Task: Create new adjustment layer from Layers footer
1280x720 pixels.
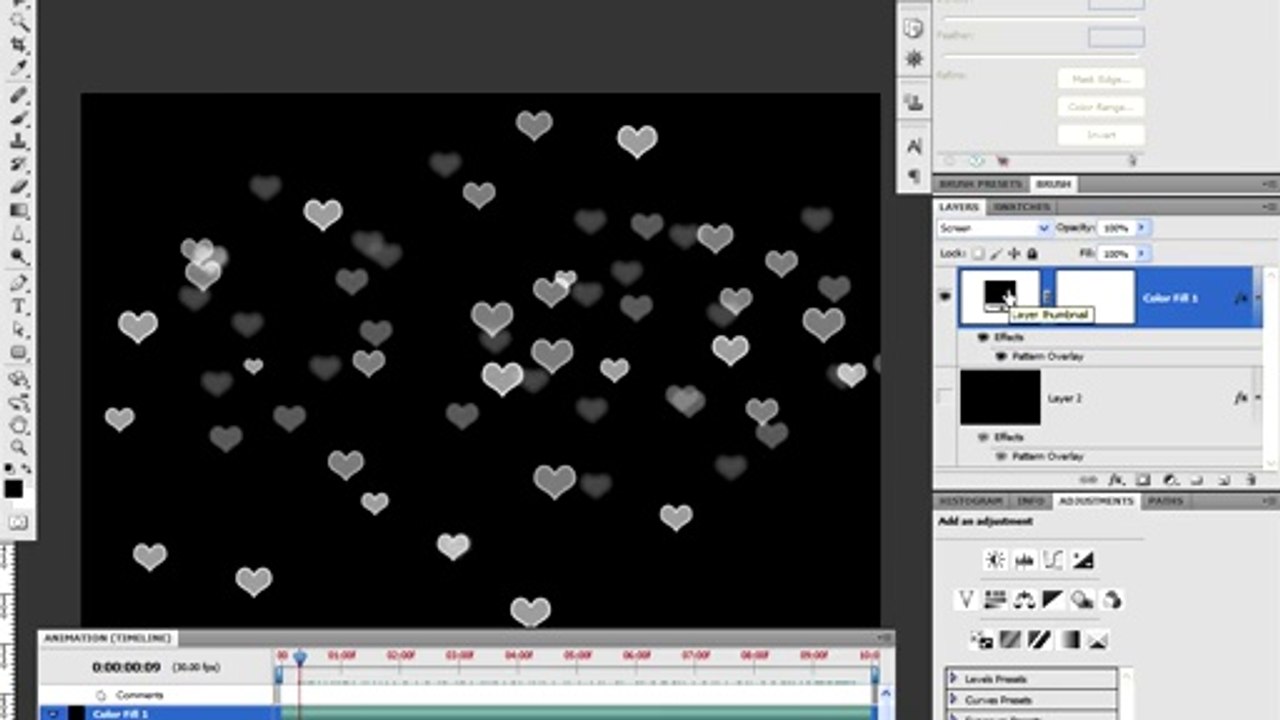Action: [1170, 481]
